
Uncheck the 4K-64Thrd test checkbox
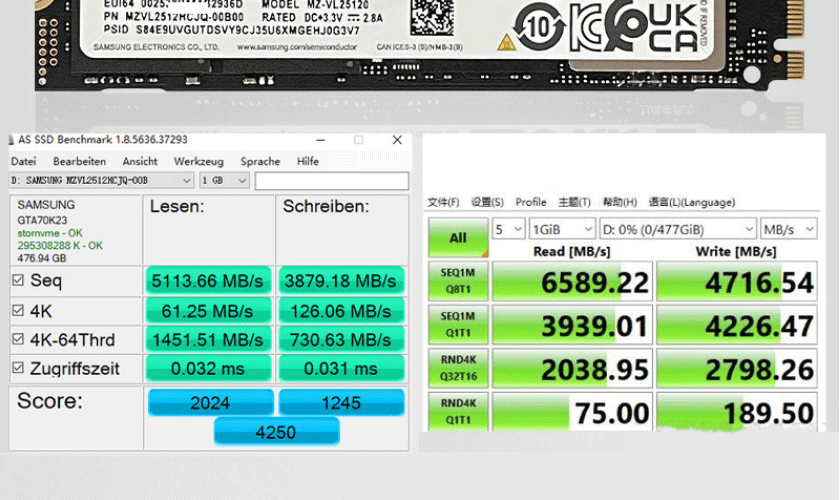coord(18,339)
